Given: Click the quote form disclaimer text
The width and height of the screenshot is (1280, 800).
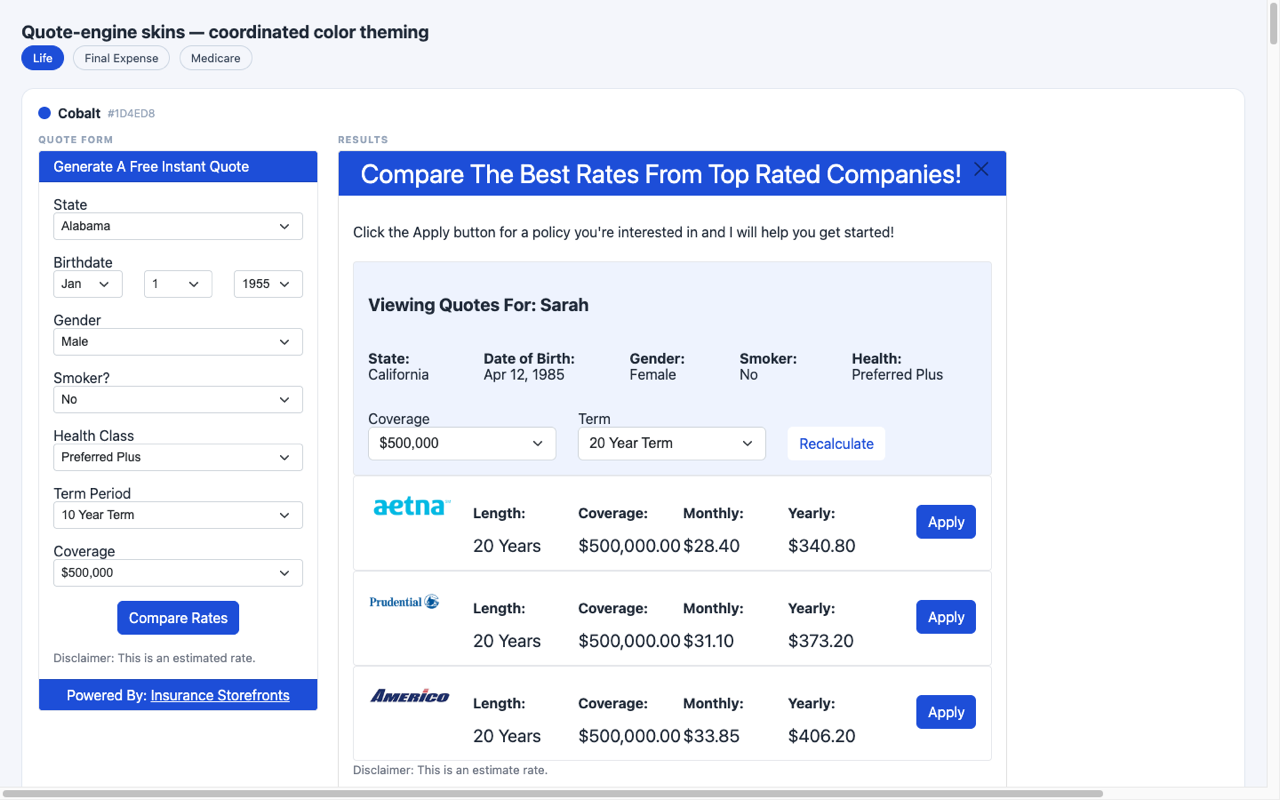Looking at the screenshot, I should [154, 658].
